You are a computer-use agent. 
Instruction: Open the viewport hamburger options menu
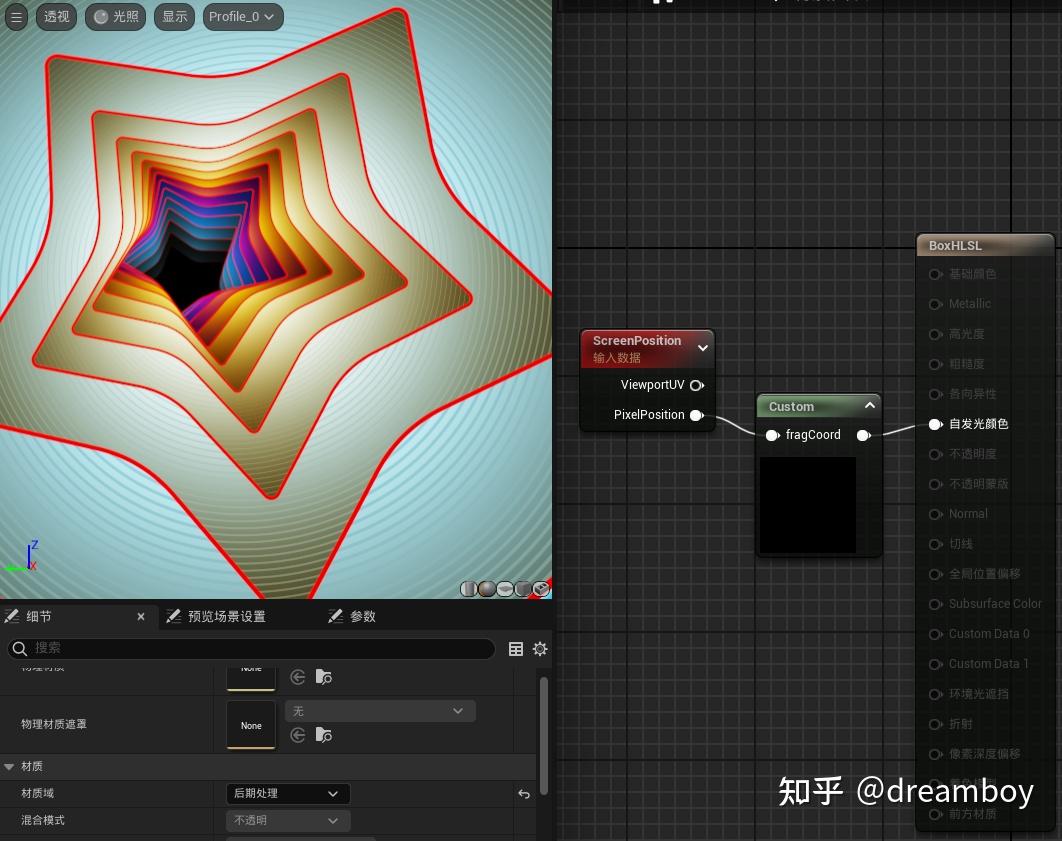click(16, 17)
